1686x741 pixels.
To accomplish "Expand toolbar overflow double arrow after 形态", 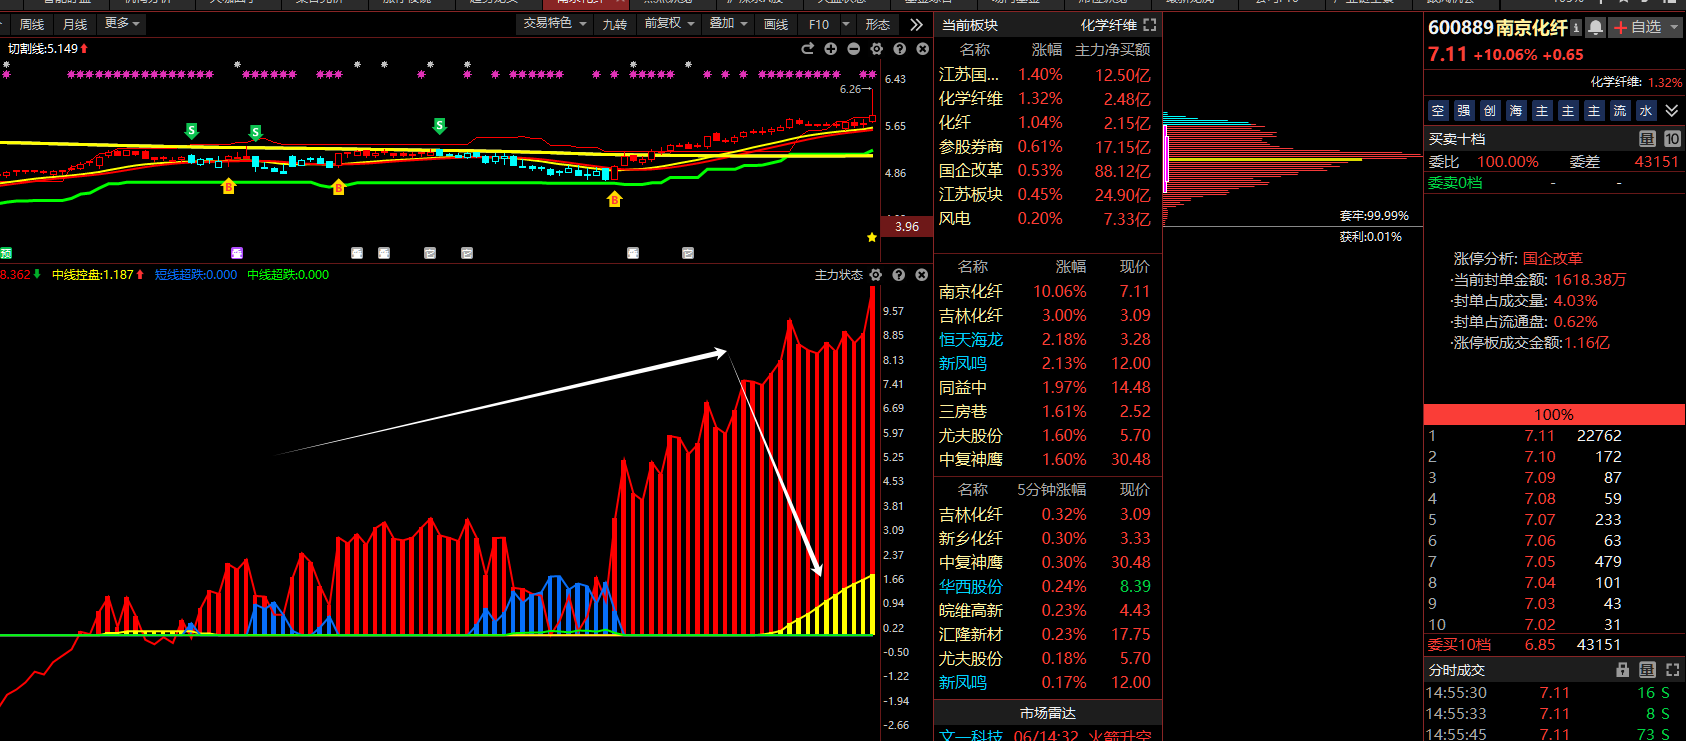I will (916, 24).
